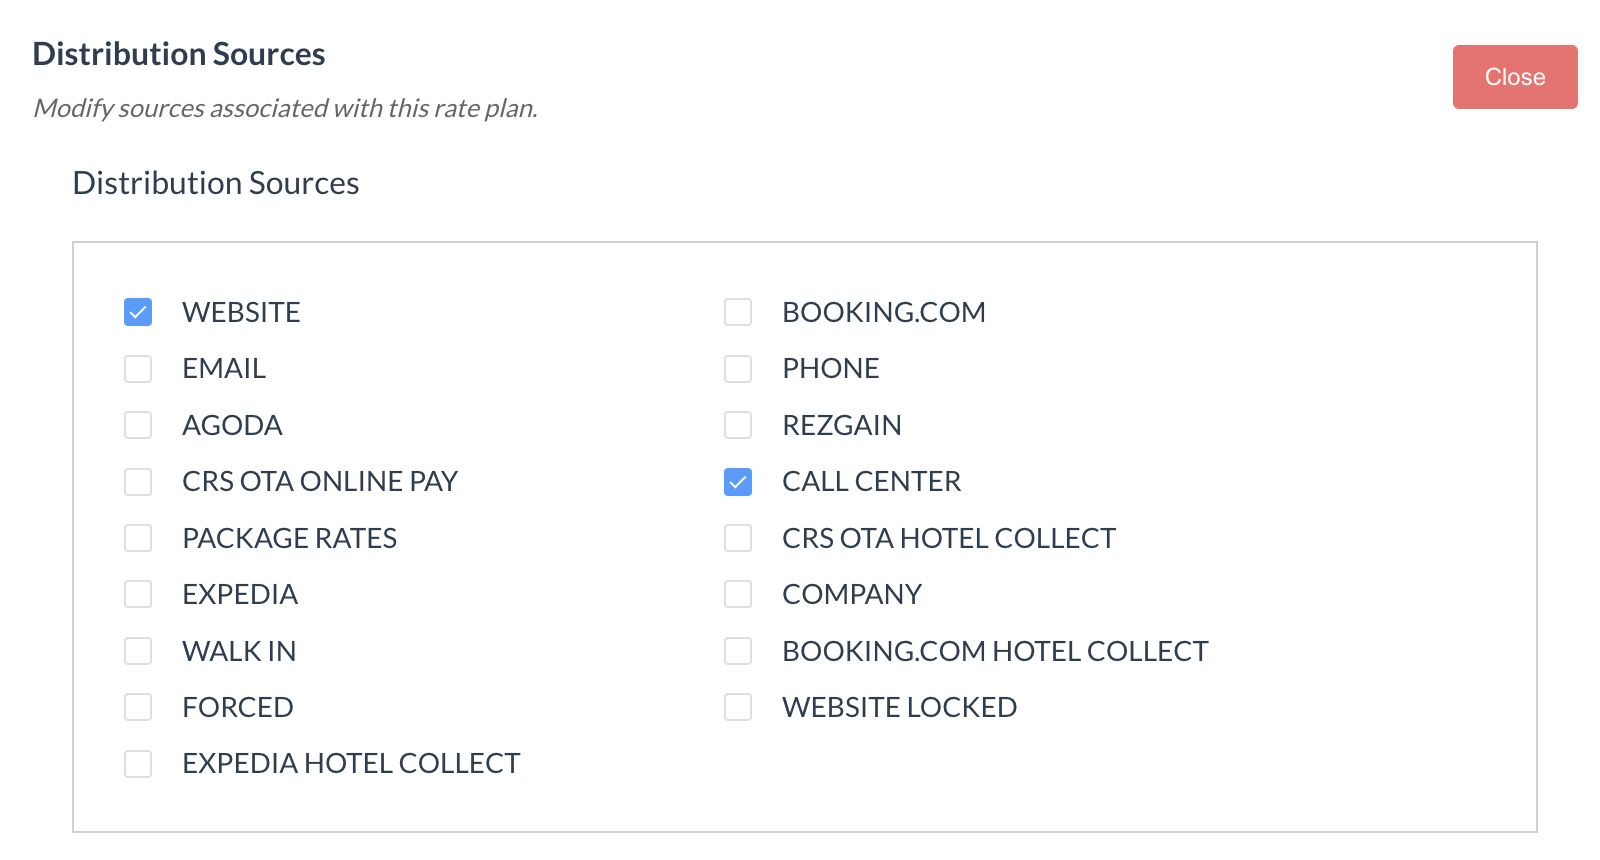Select CRS OTA ONLINE PAY checkbox

(138, 482)
